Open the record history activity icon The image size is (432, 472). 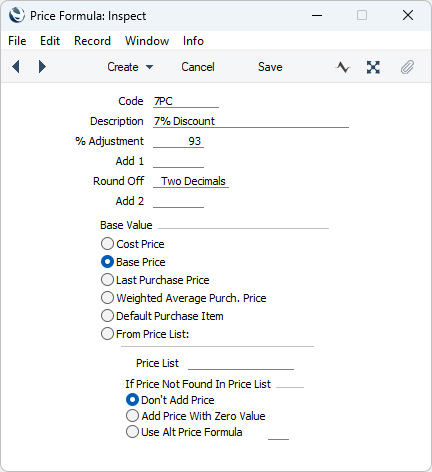[343, 67]
